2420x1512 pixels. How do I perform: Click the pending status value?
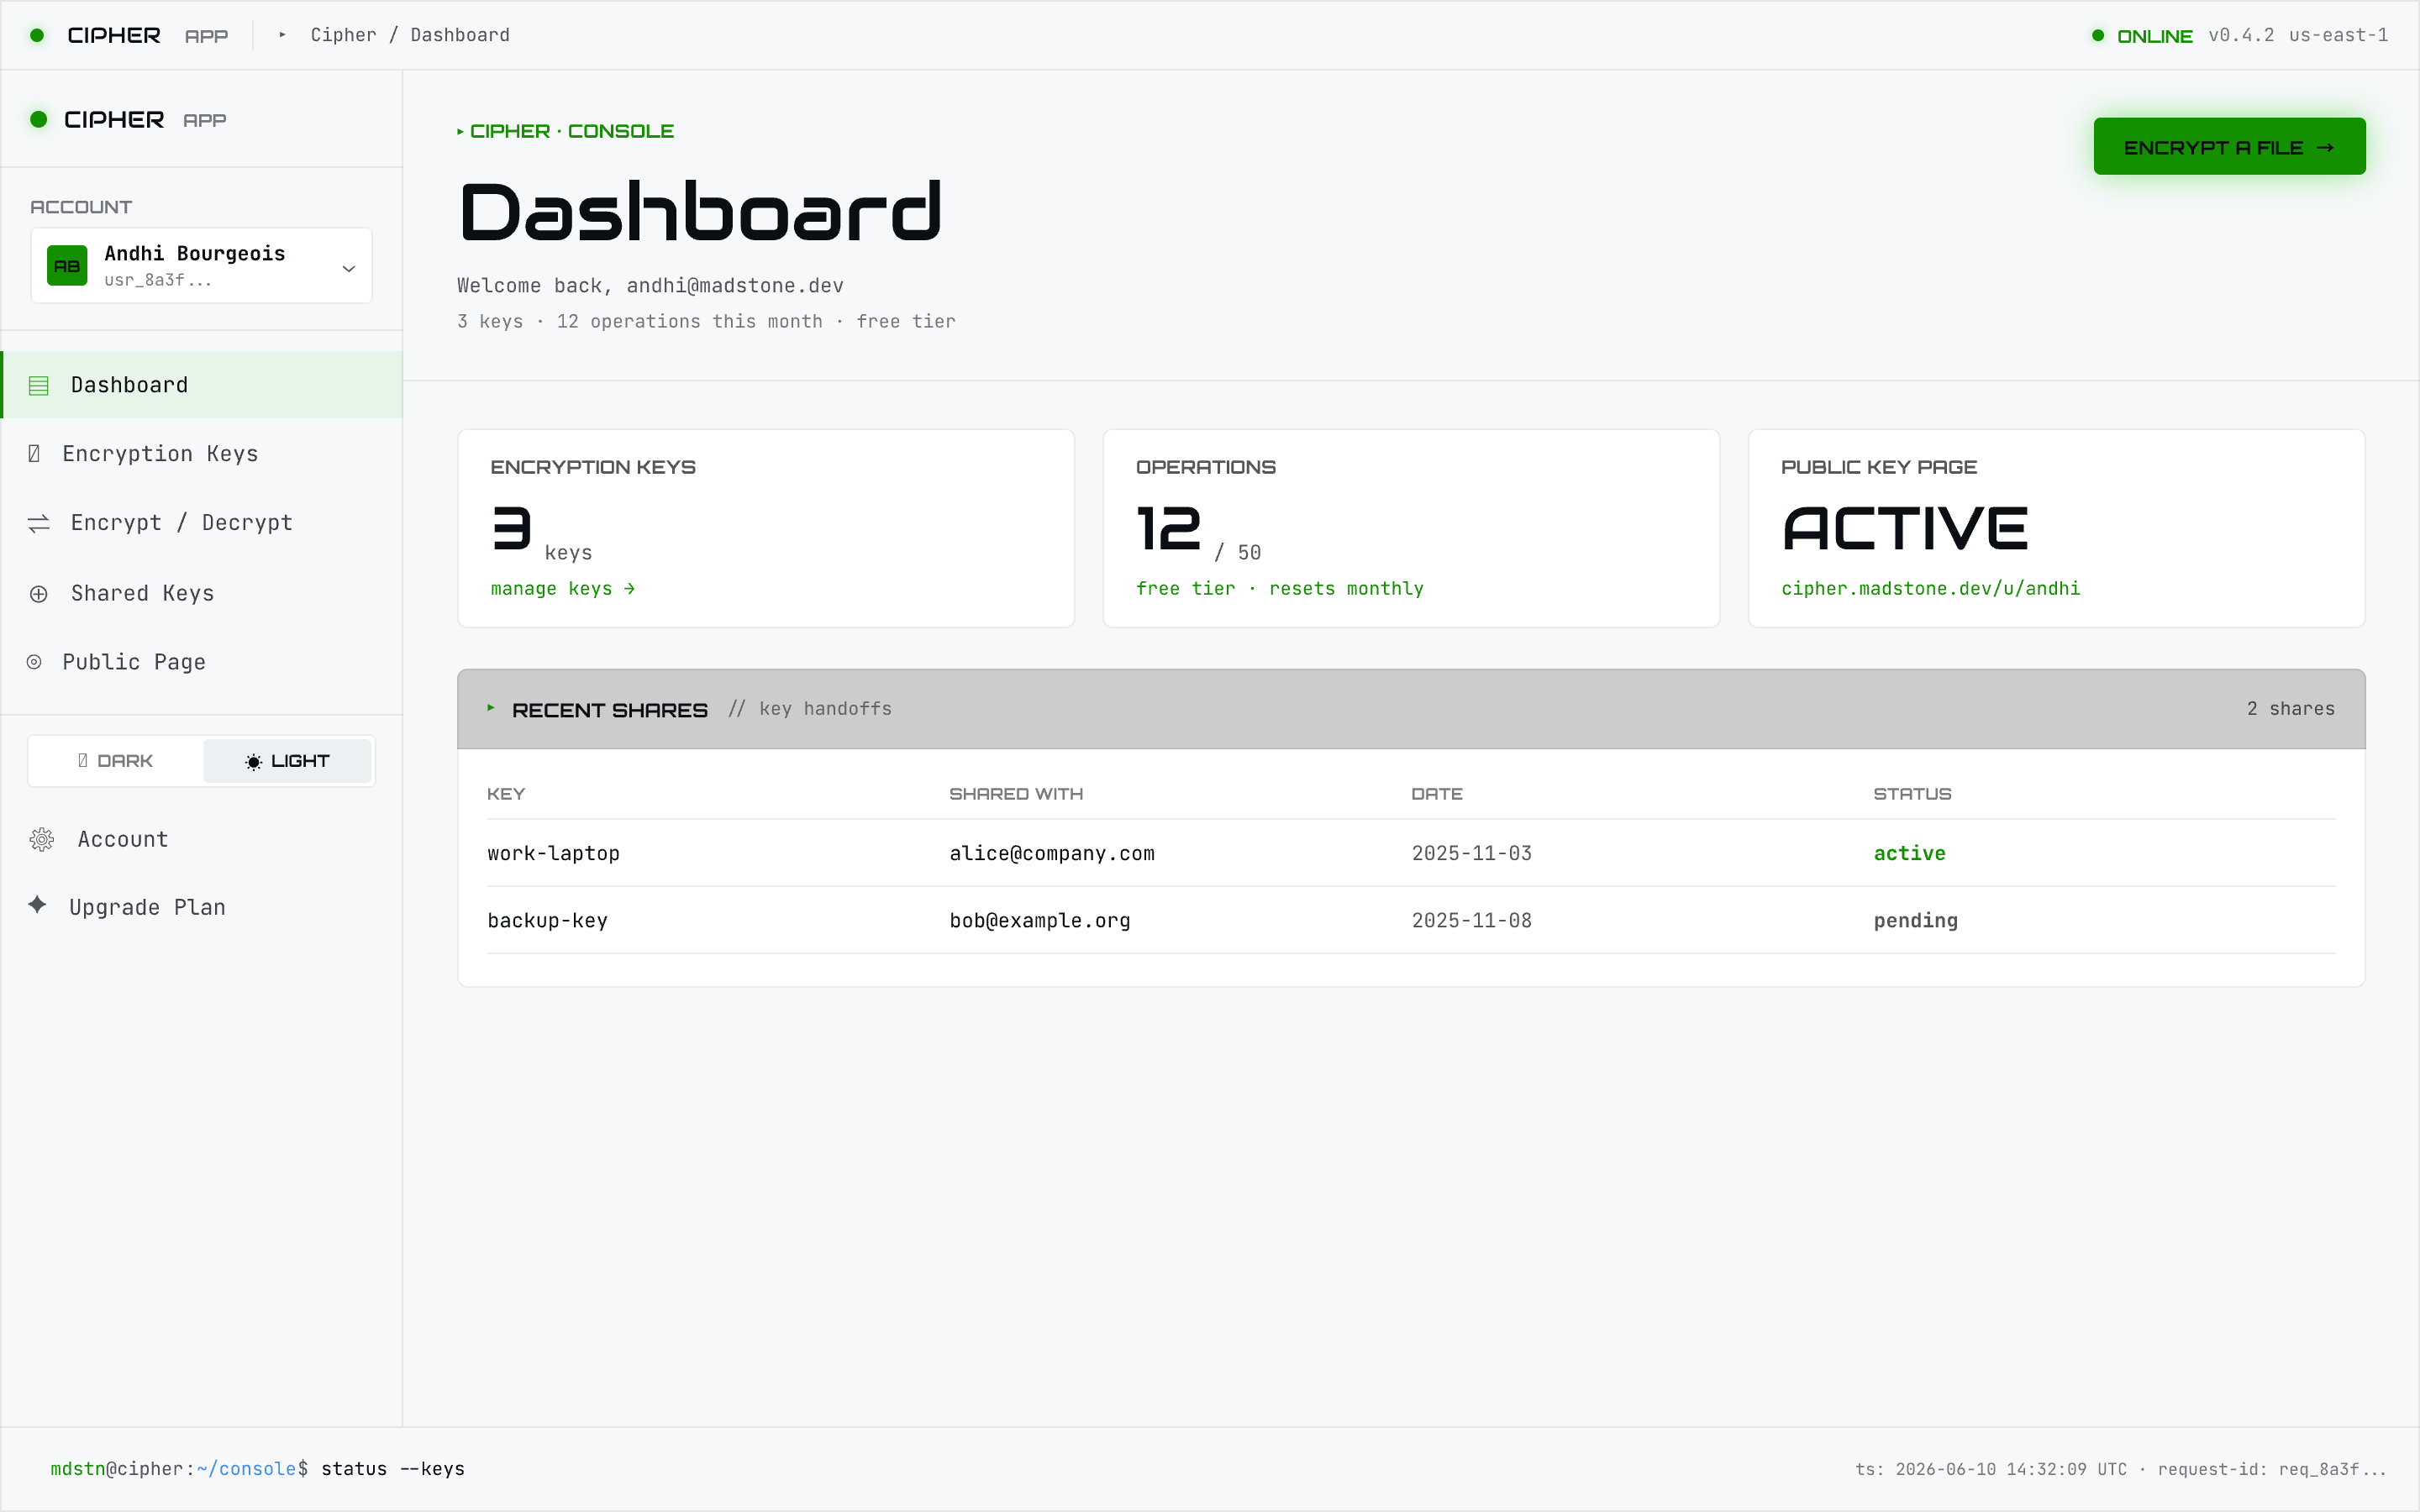(x=1915, y=920)
